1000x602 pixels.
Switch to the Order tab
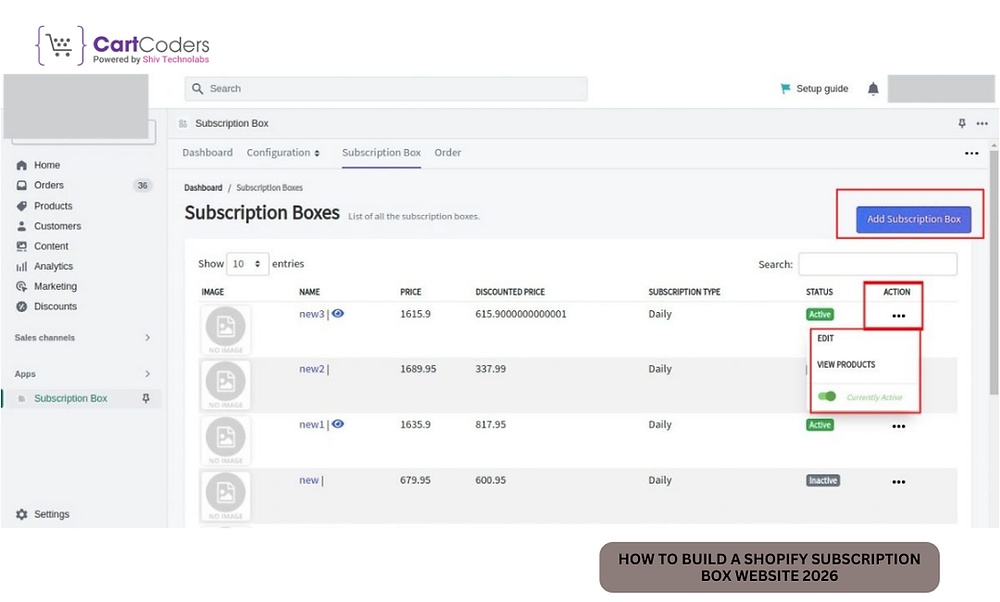[x=447, y=153]
